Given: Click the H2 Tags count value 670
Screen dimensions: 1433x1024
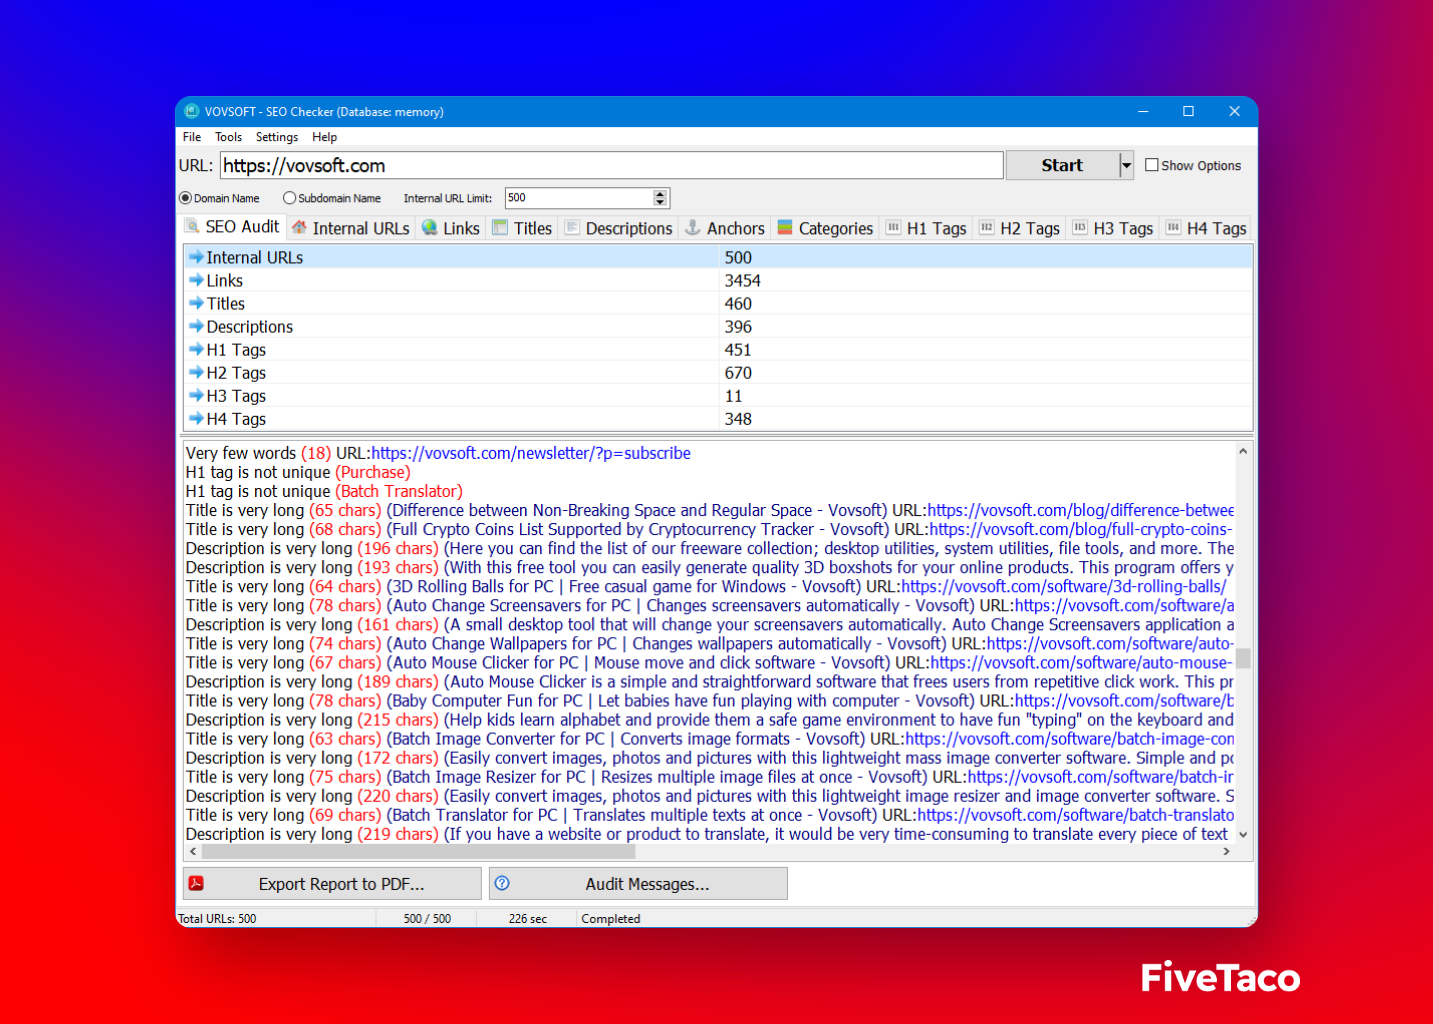Looking at the screenshot, I should [738, 372].
